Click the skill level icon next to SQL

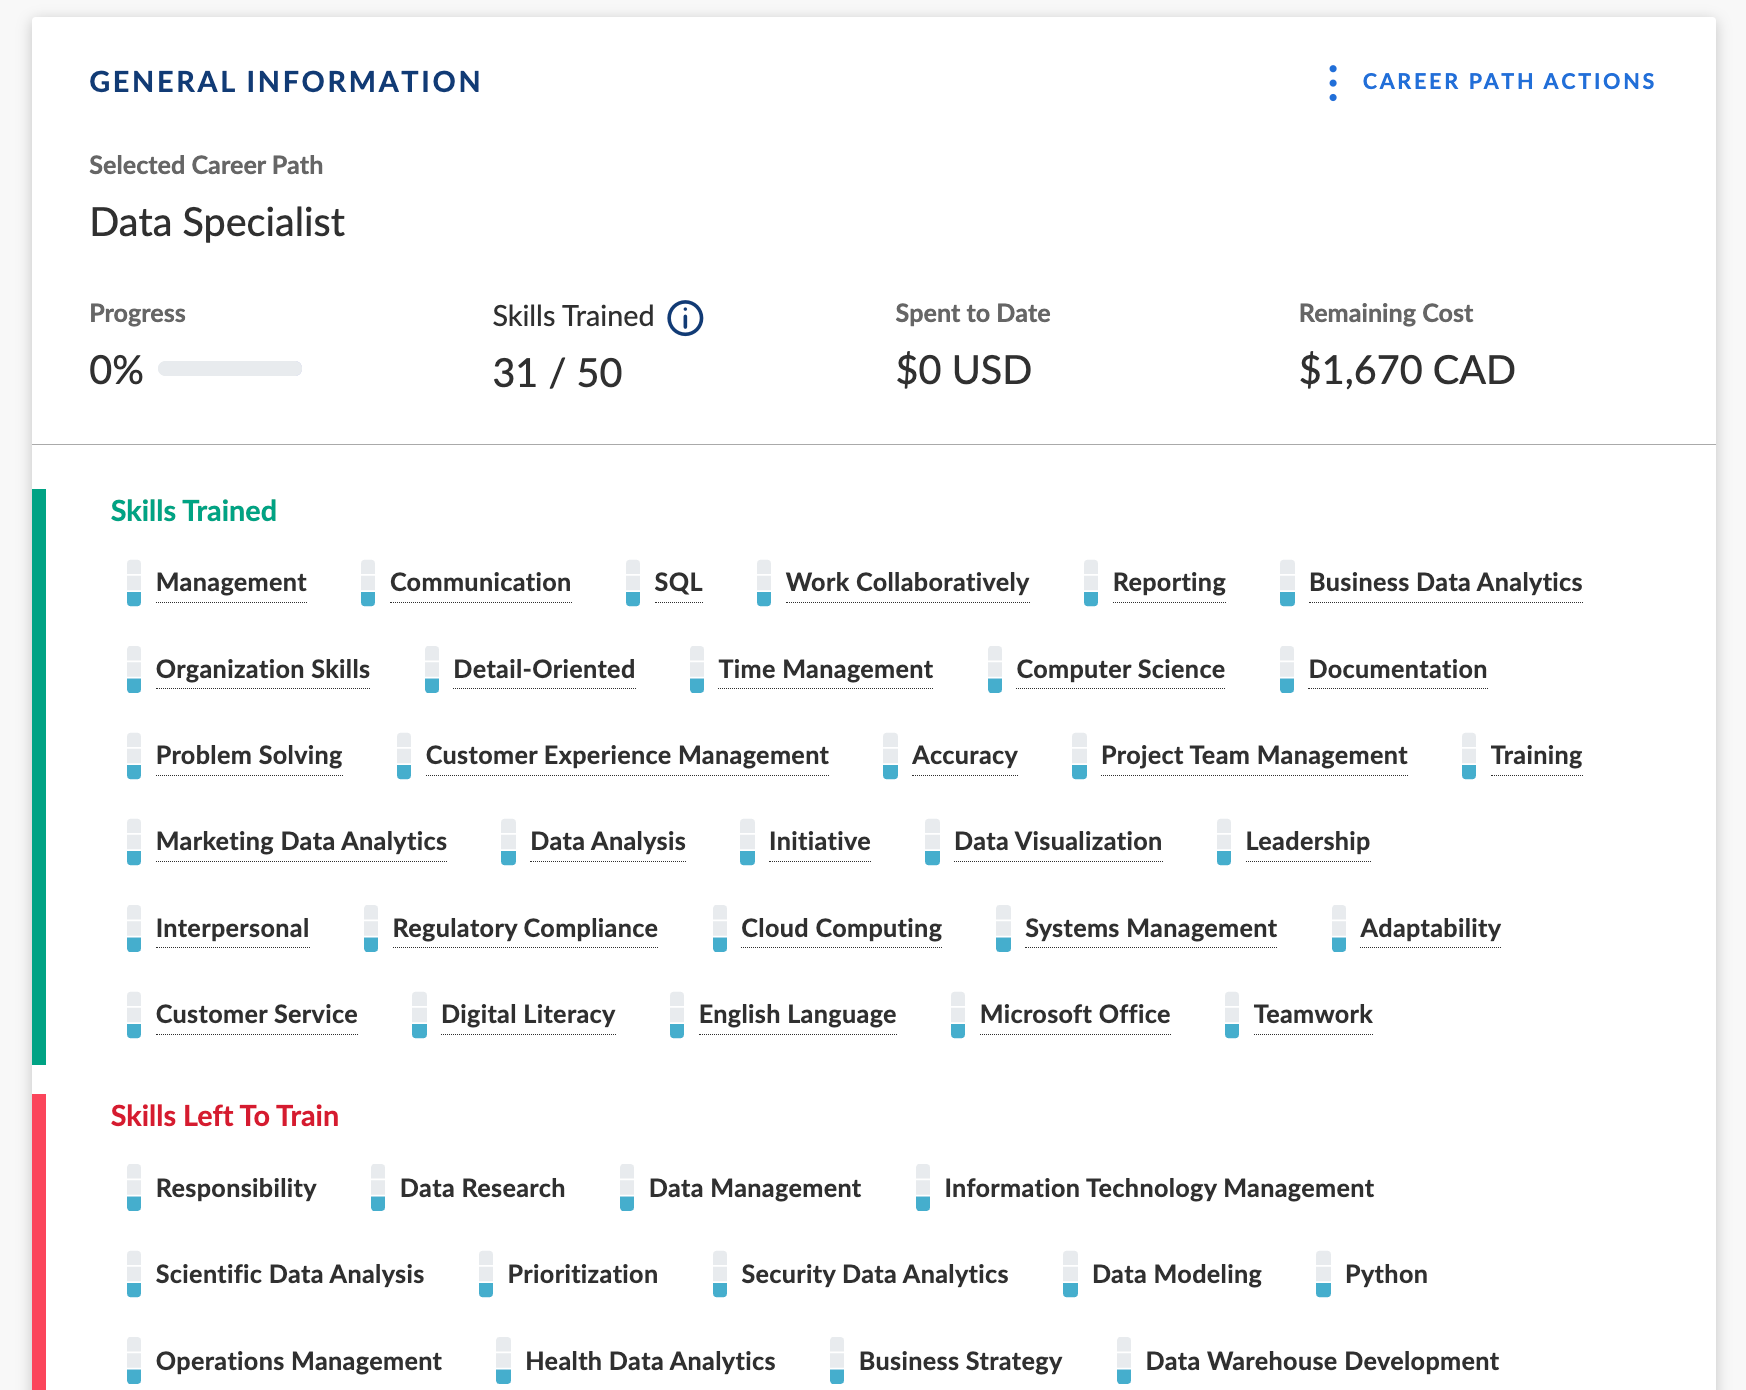pos(632,583)
